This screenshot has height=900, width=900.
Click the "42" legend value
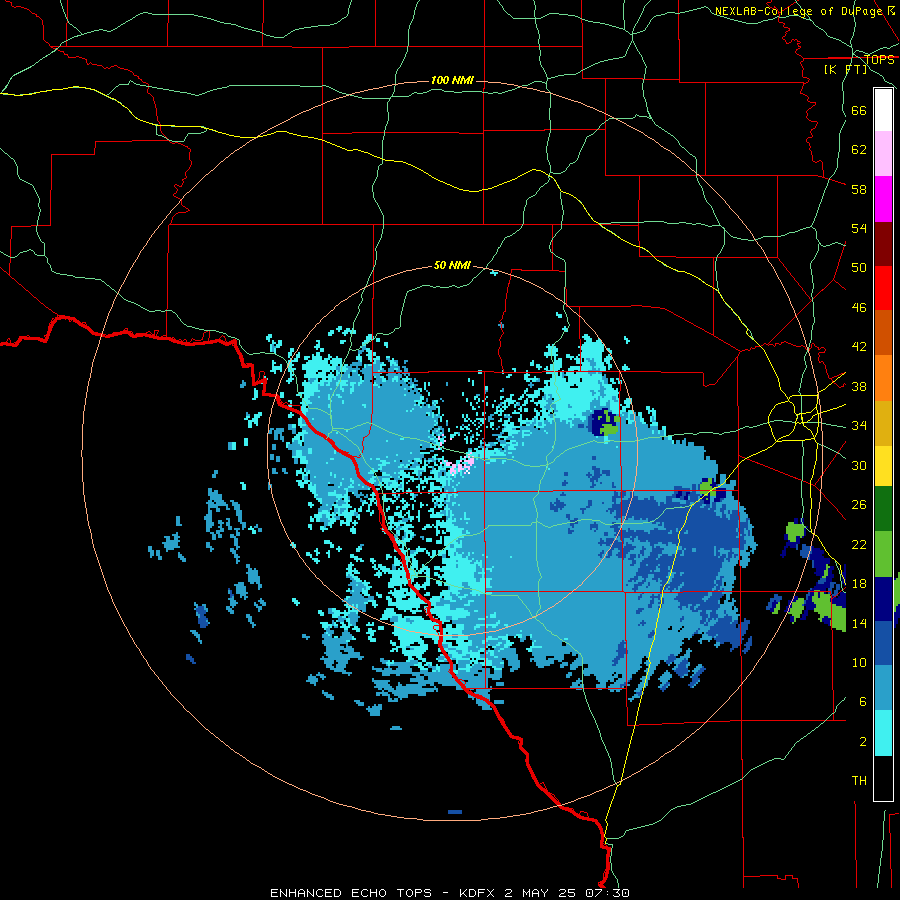click(x=859, y=347)
